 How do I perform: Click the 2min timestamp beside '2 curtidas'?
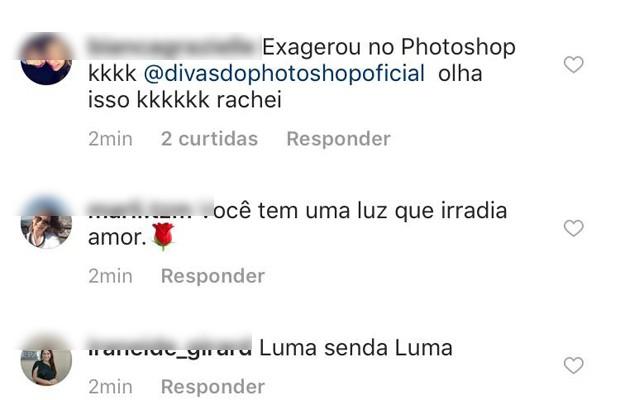110,139
